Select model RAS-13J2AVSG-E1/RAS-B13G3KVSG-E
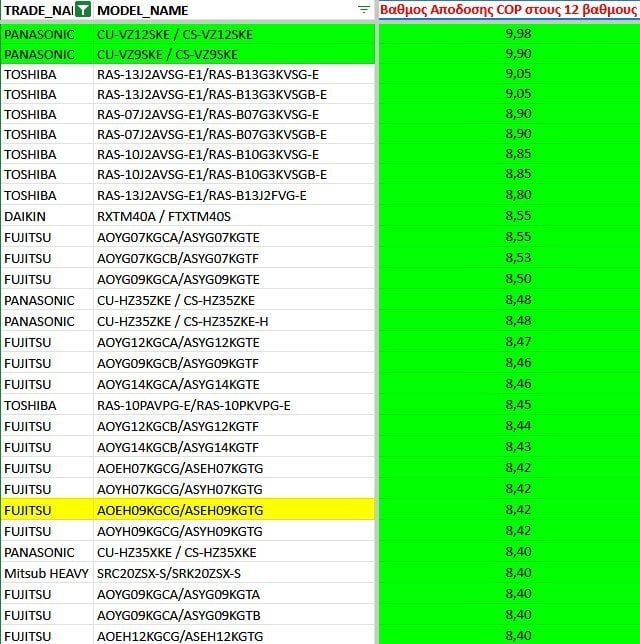This screenshot has height=644, width=640. click(208, 75)
